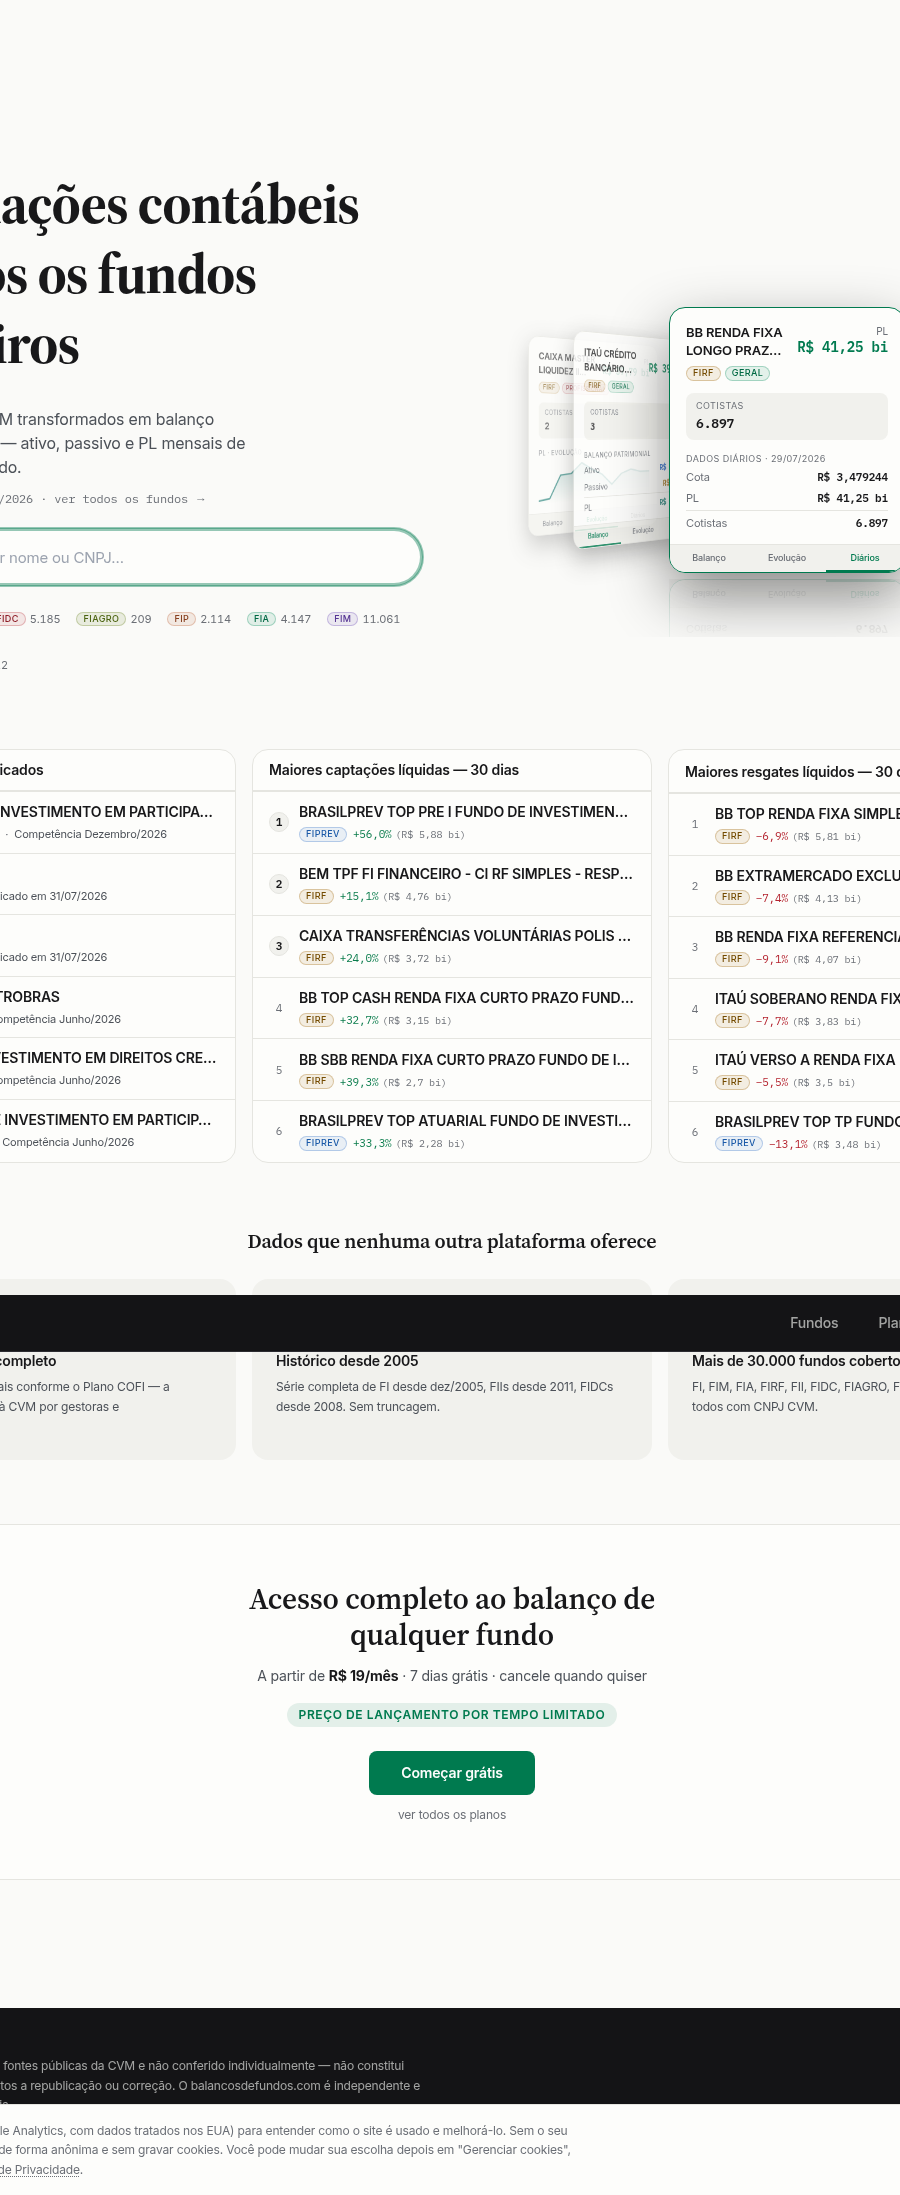
Task: Open BEM TPF FI FINANCEIRO fund row
Action: pyautogui.click(x=452, y=884)
